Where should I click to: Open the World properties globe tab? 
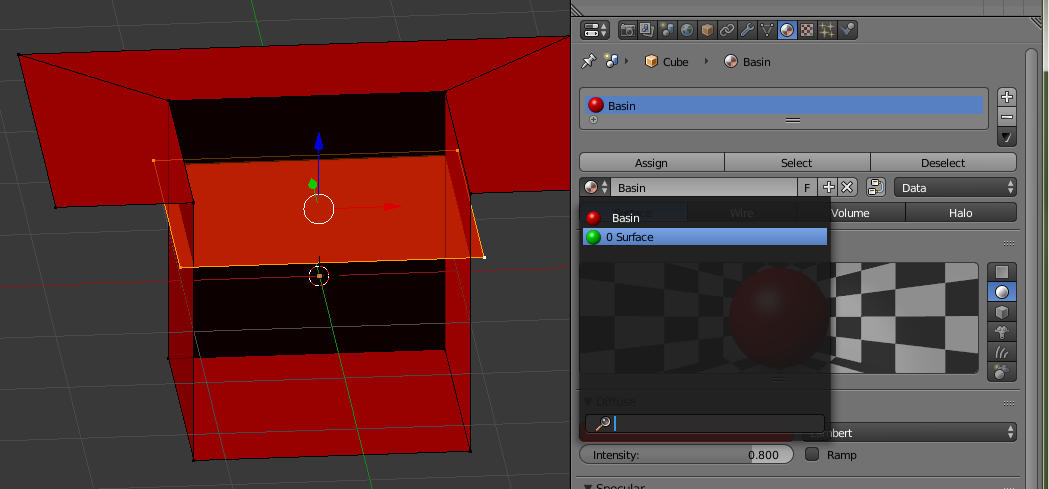[687, 29]
